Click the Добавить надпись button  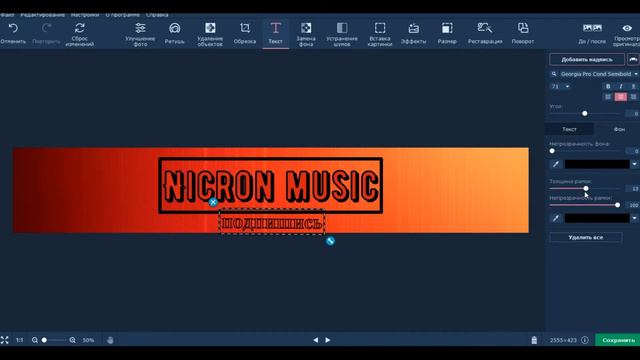[587, 60]
